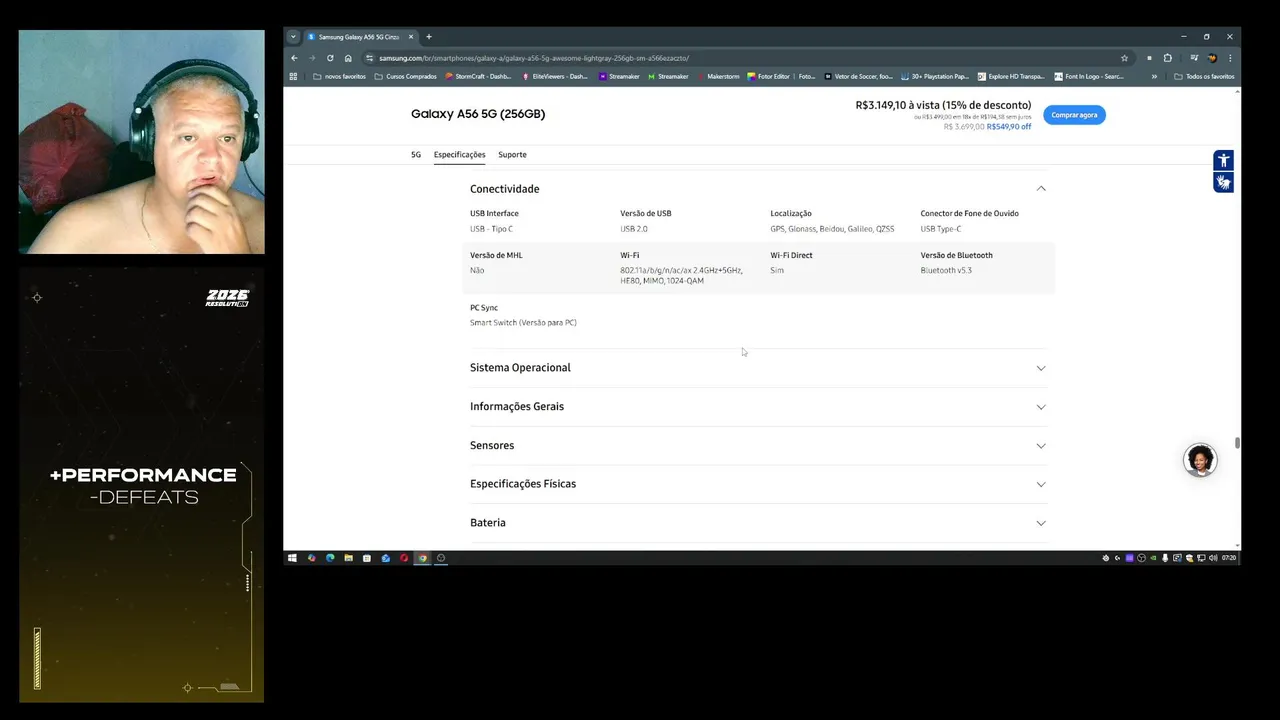Open the 'novos favoritos' bookmark folder

tap(339, 76)
